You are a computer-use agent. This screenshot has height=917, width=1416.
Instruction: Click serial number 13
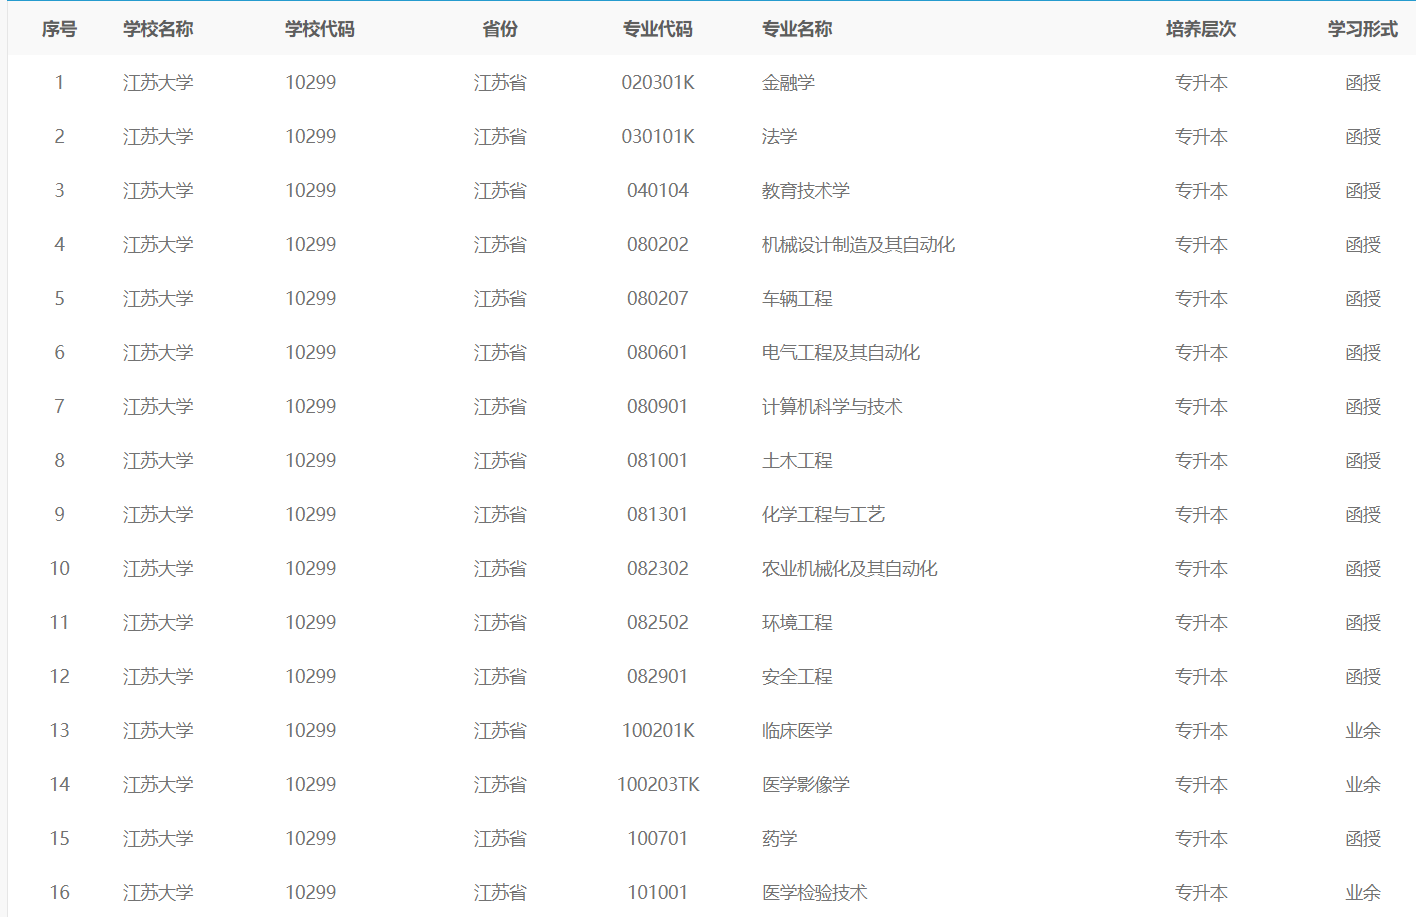point(59,731)
